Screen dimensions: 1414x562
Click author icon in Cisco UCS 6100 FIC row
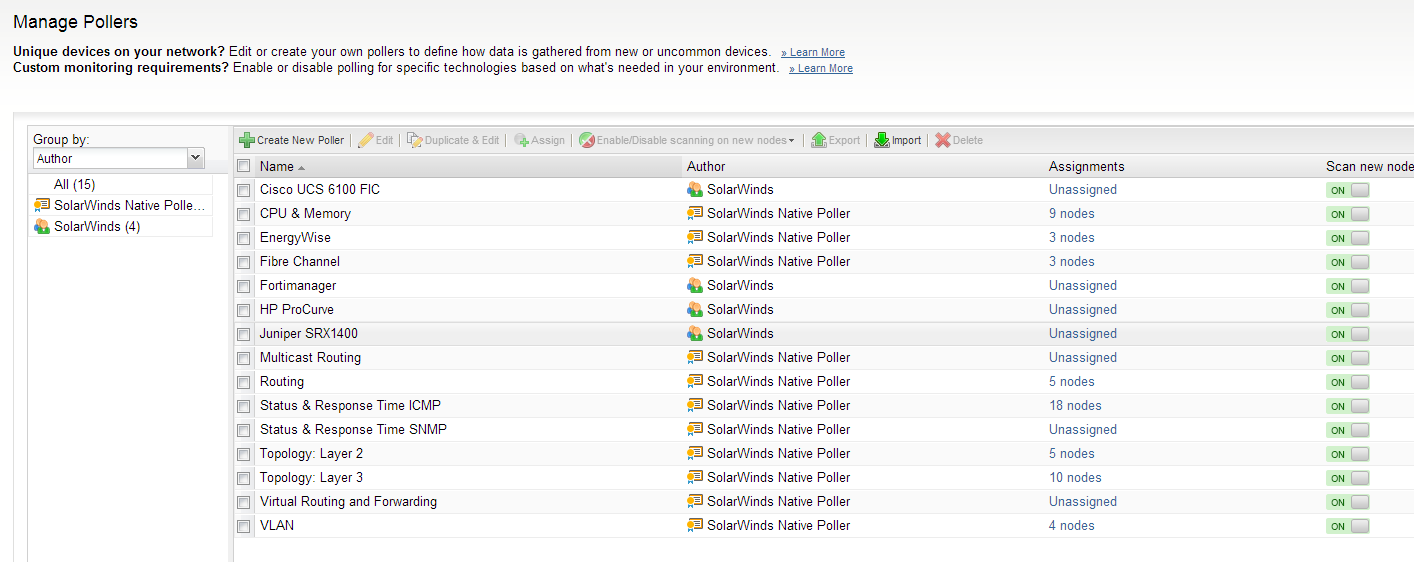tap(695, 189)
